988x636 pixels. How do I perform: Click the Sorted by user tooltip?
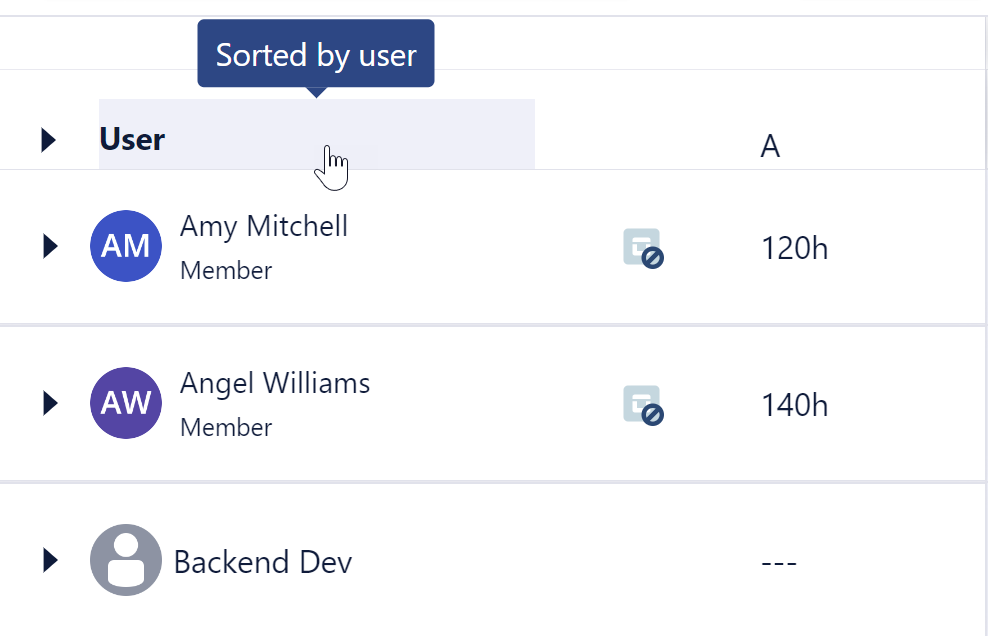coord(316,54)
